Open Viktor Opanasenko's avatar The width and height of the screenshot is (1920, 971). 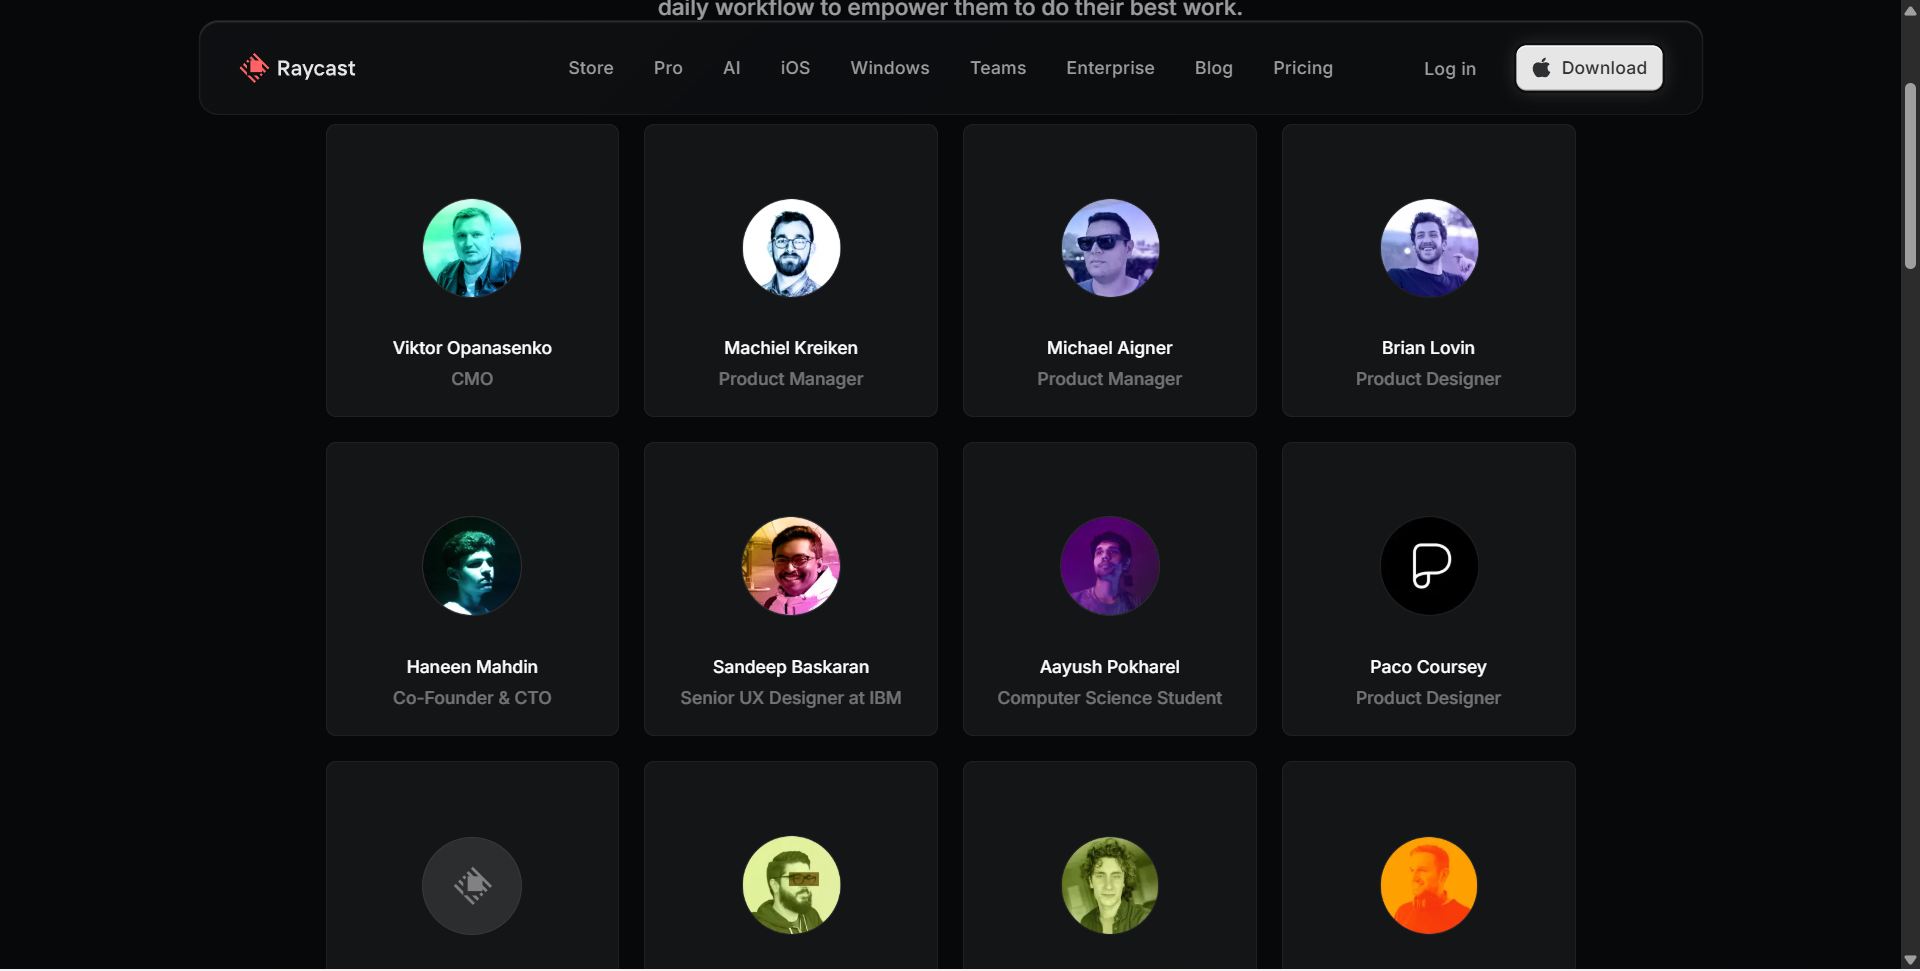click(x=472, y=248)
